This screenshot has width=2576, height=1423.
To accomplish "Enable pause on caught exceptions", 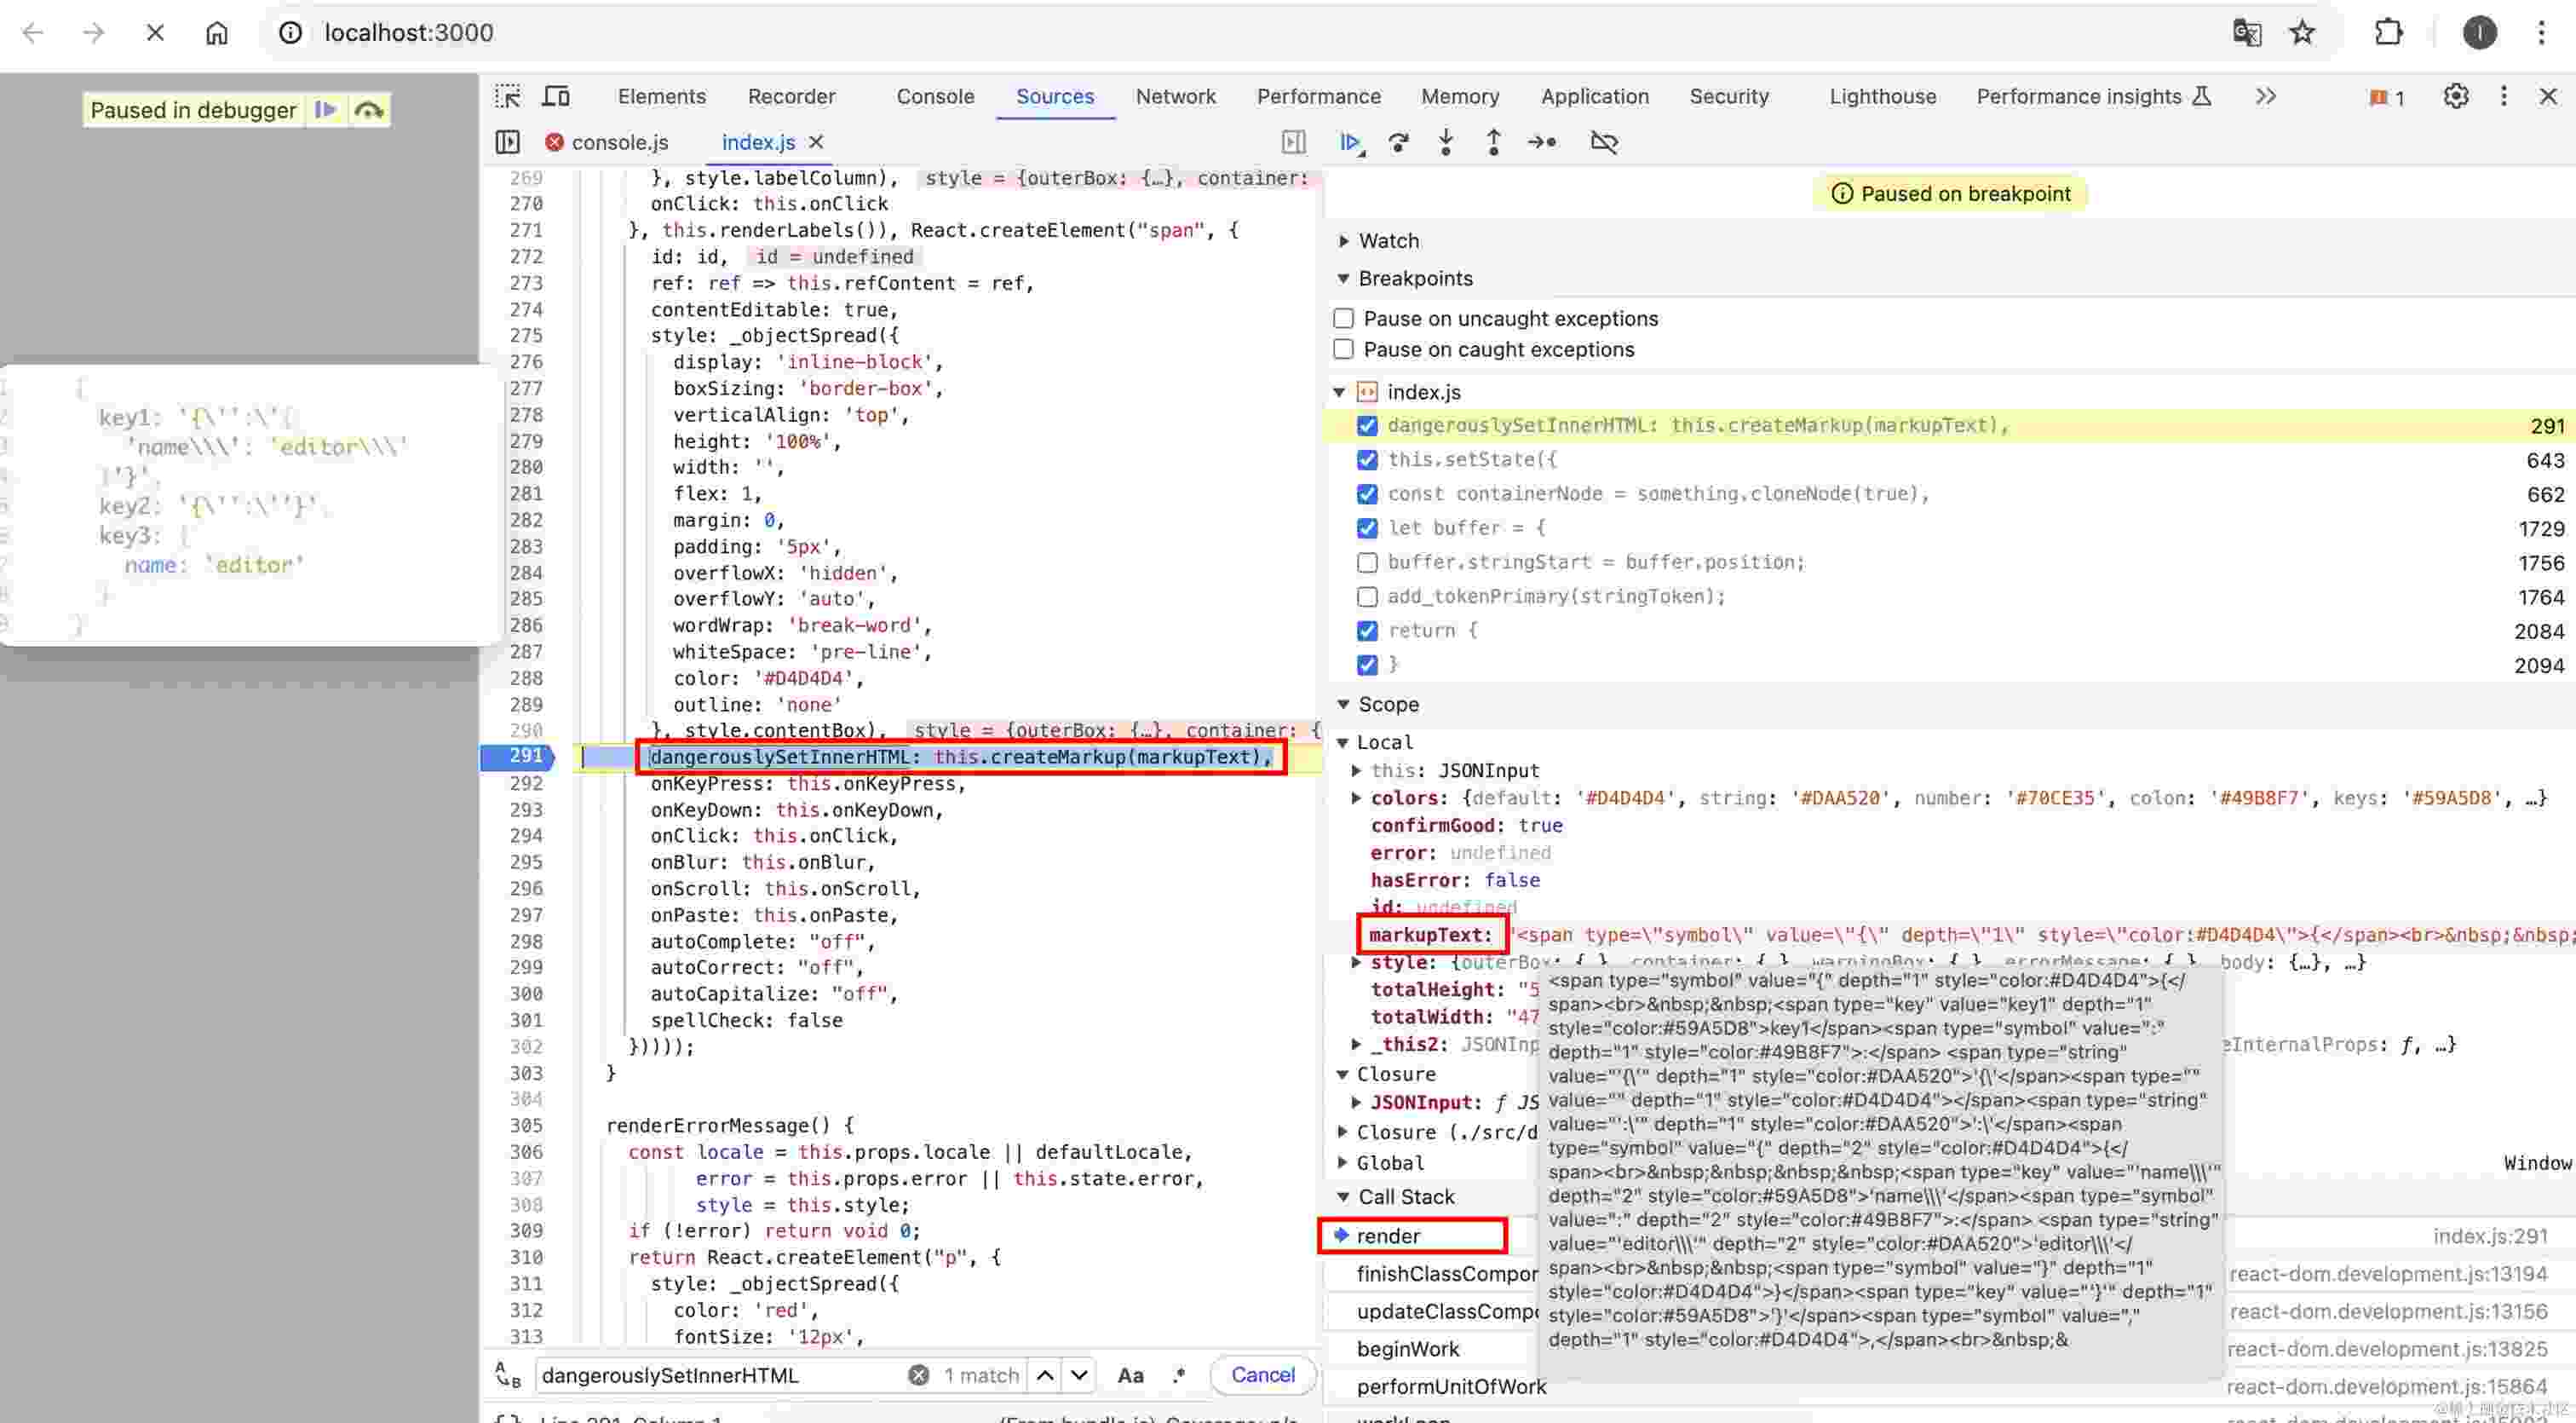I will pos(1344,349).
